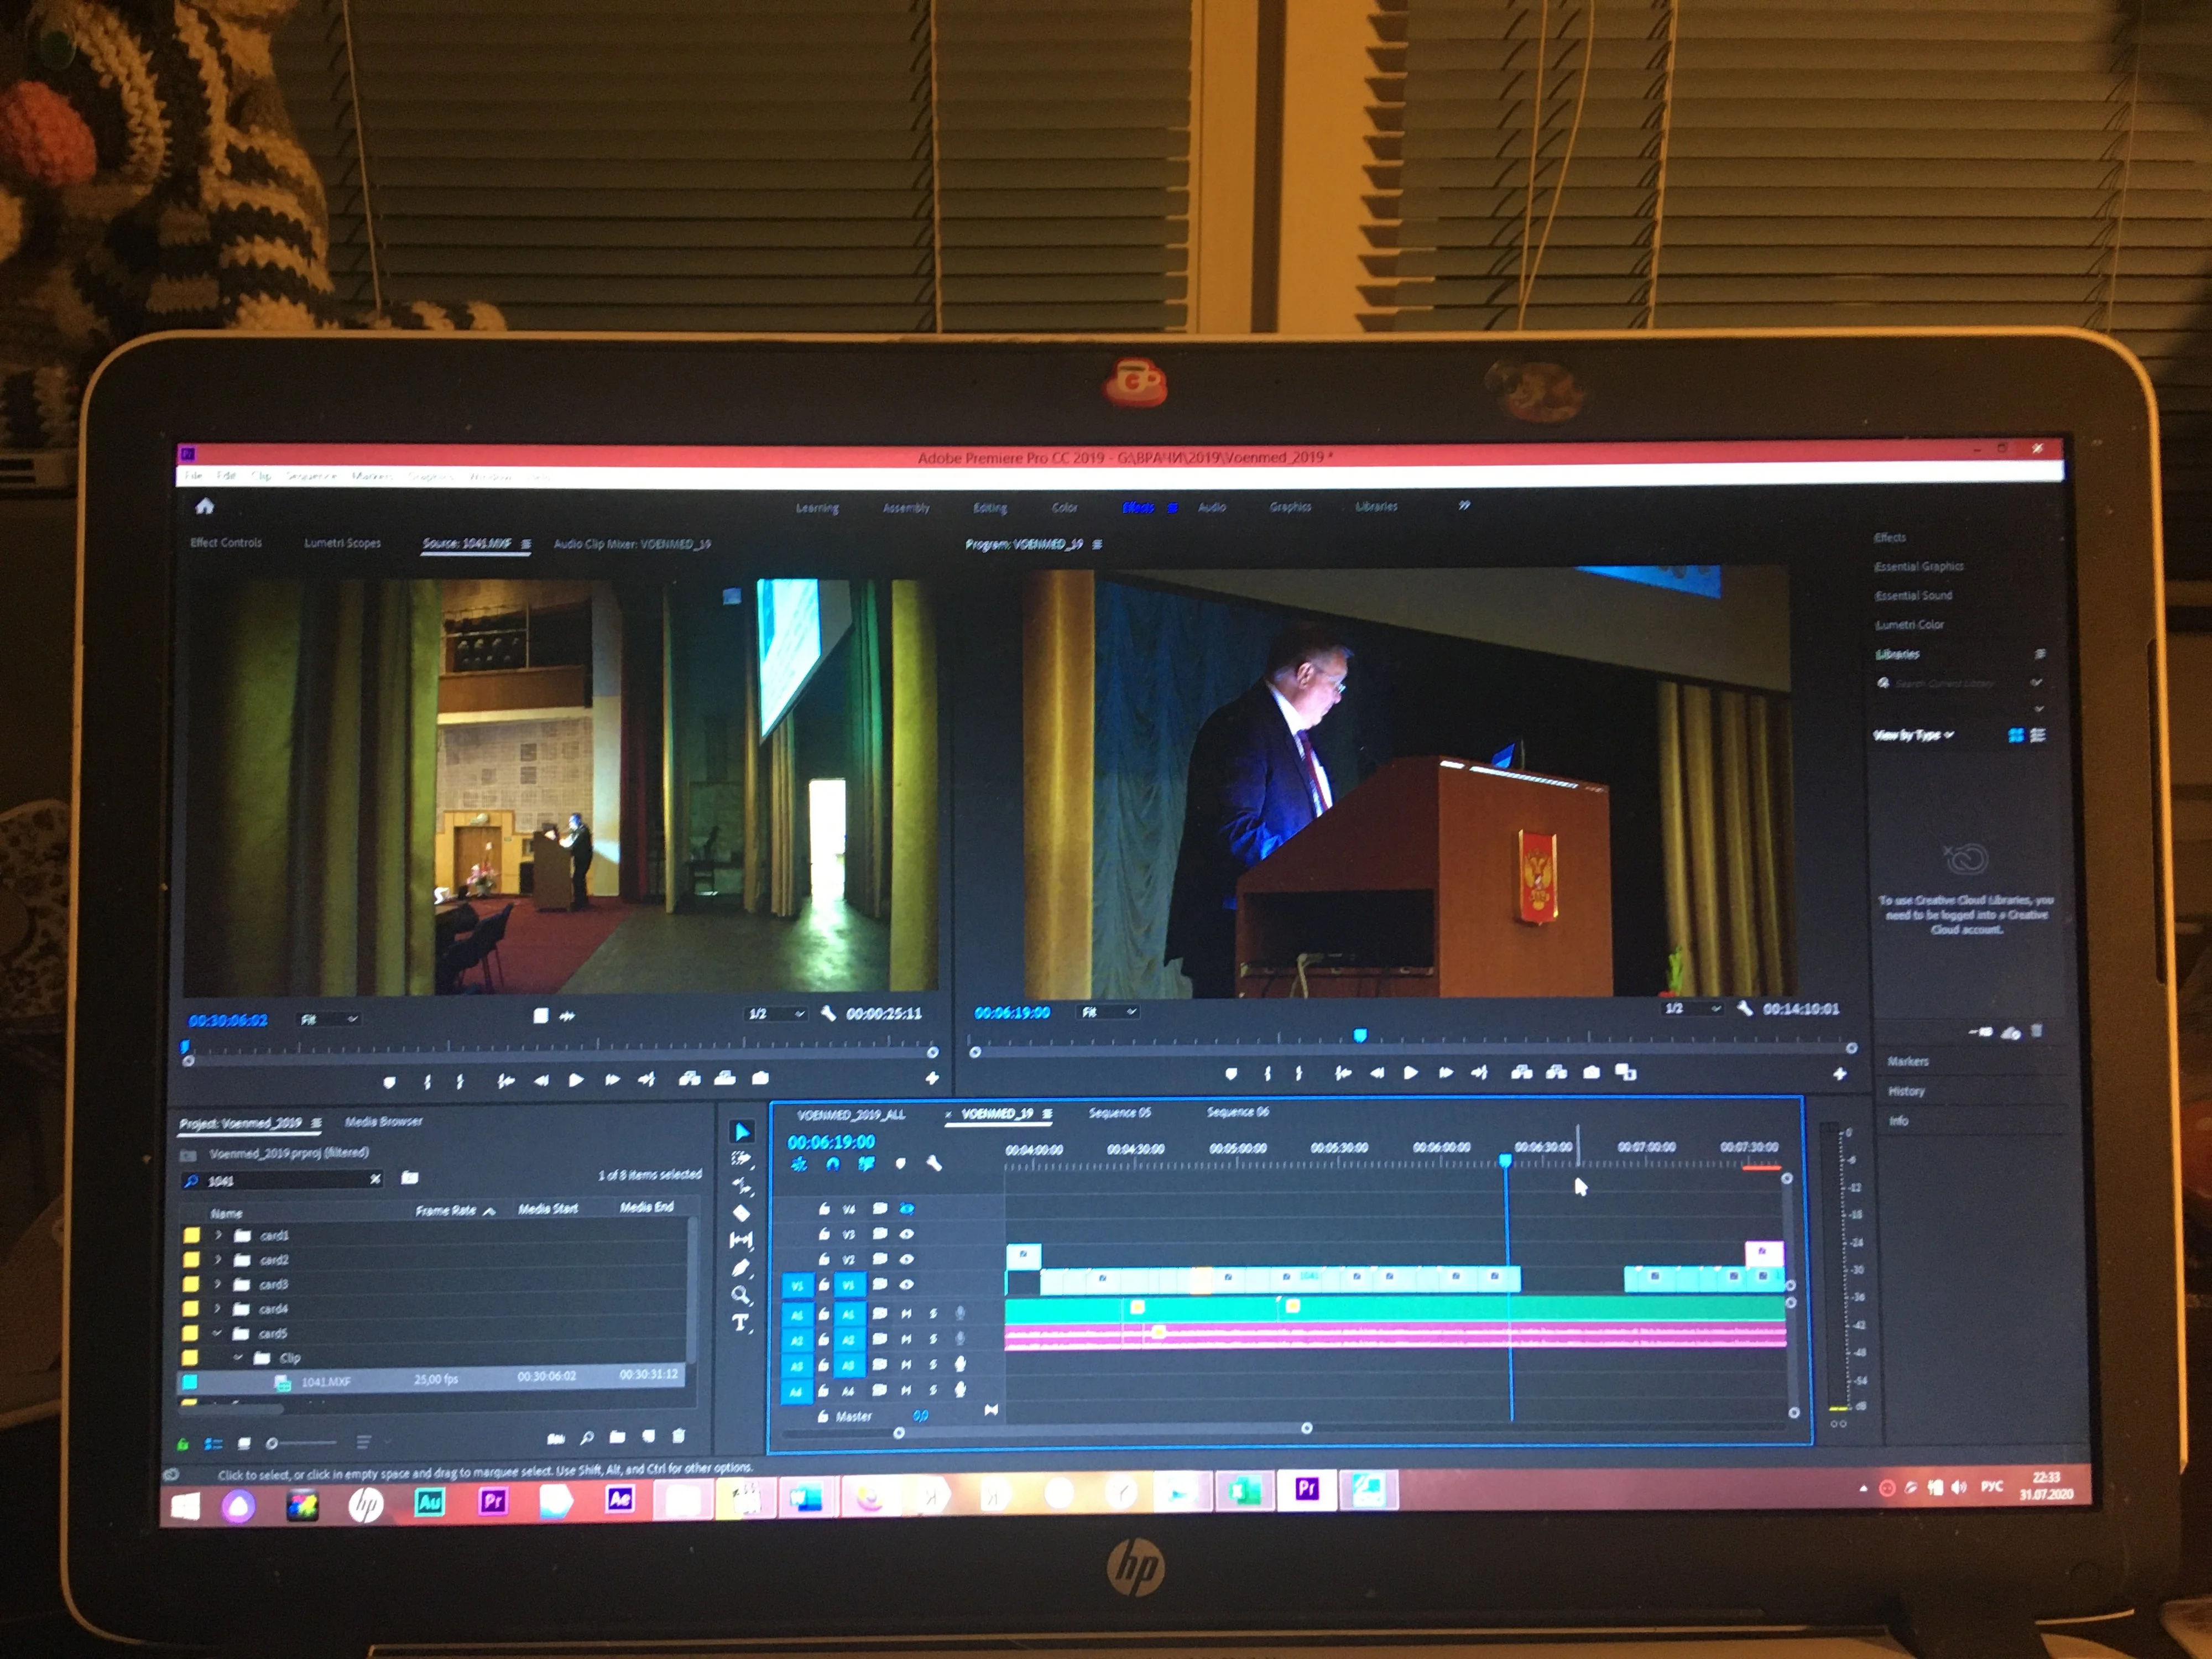Viewport: 2212px width, 1659px height.
Task: Toggle Snap magnet in timeline
Action: (x=833, y=1164)
